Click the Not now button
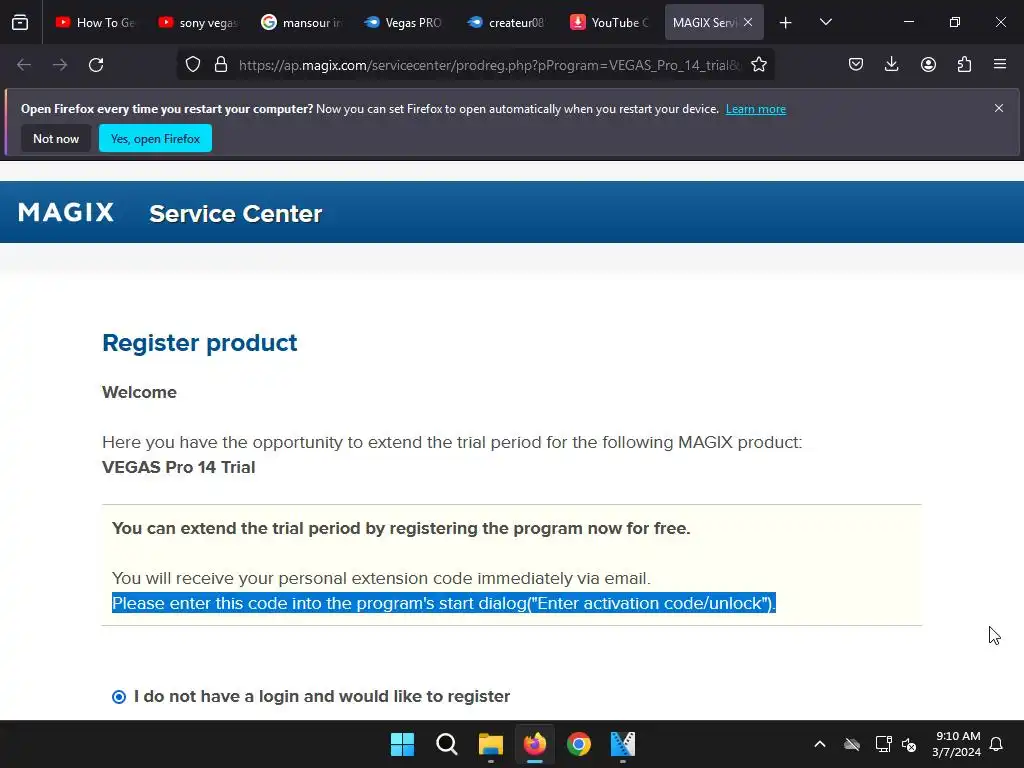1024x768 pixels. pyautogui.click(x=56, y=138)
